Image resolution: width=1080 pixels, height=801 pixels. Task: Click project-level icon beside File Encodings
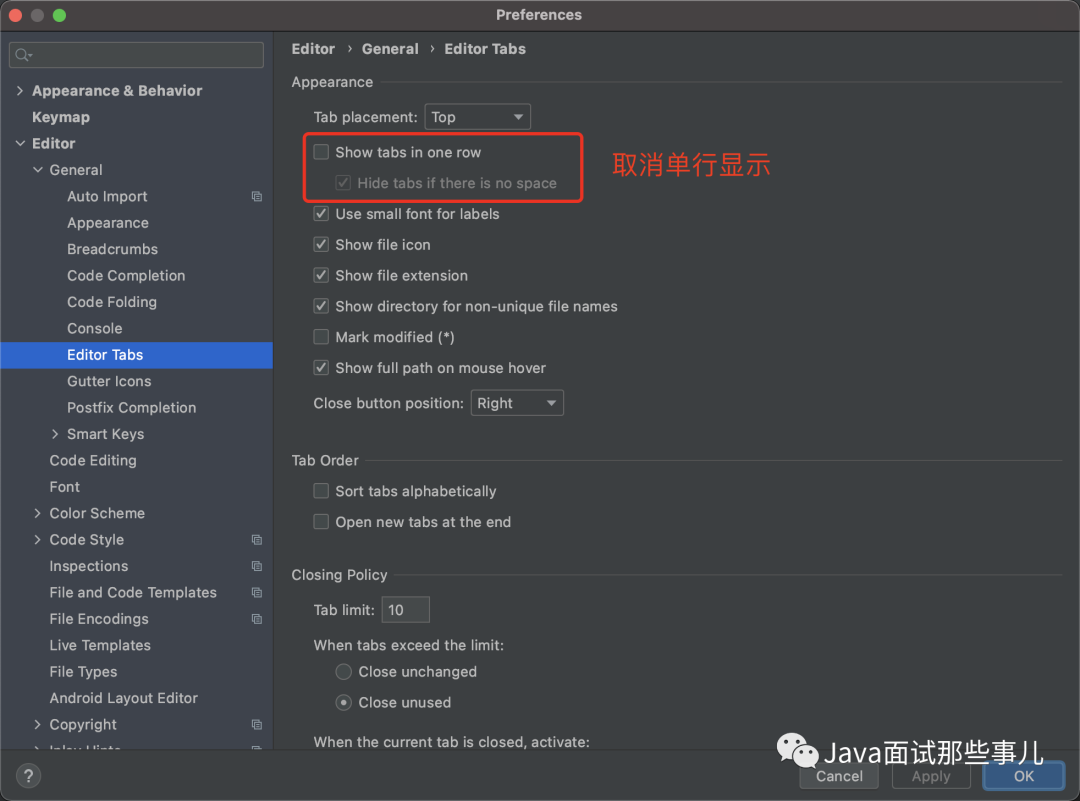click(x=257, y=619)
